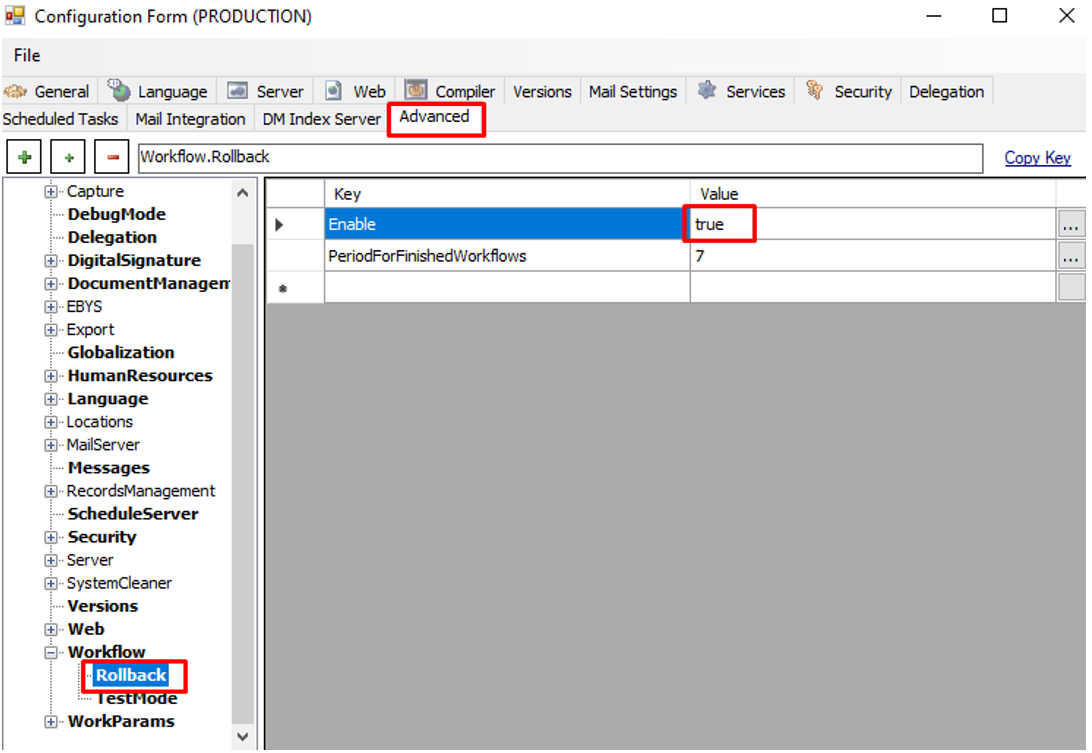Open the File menu
The height and width of the screenshot is (753, 1092).
coord(27,55)
